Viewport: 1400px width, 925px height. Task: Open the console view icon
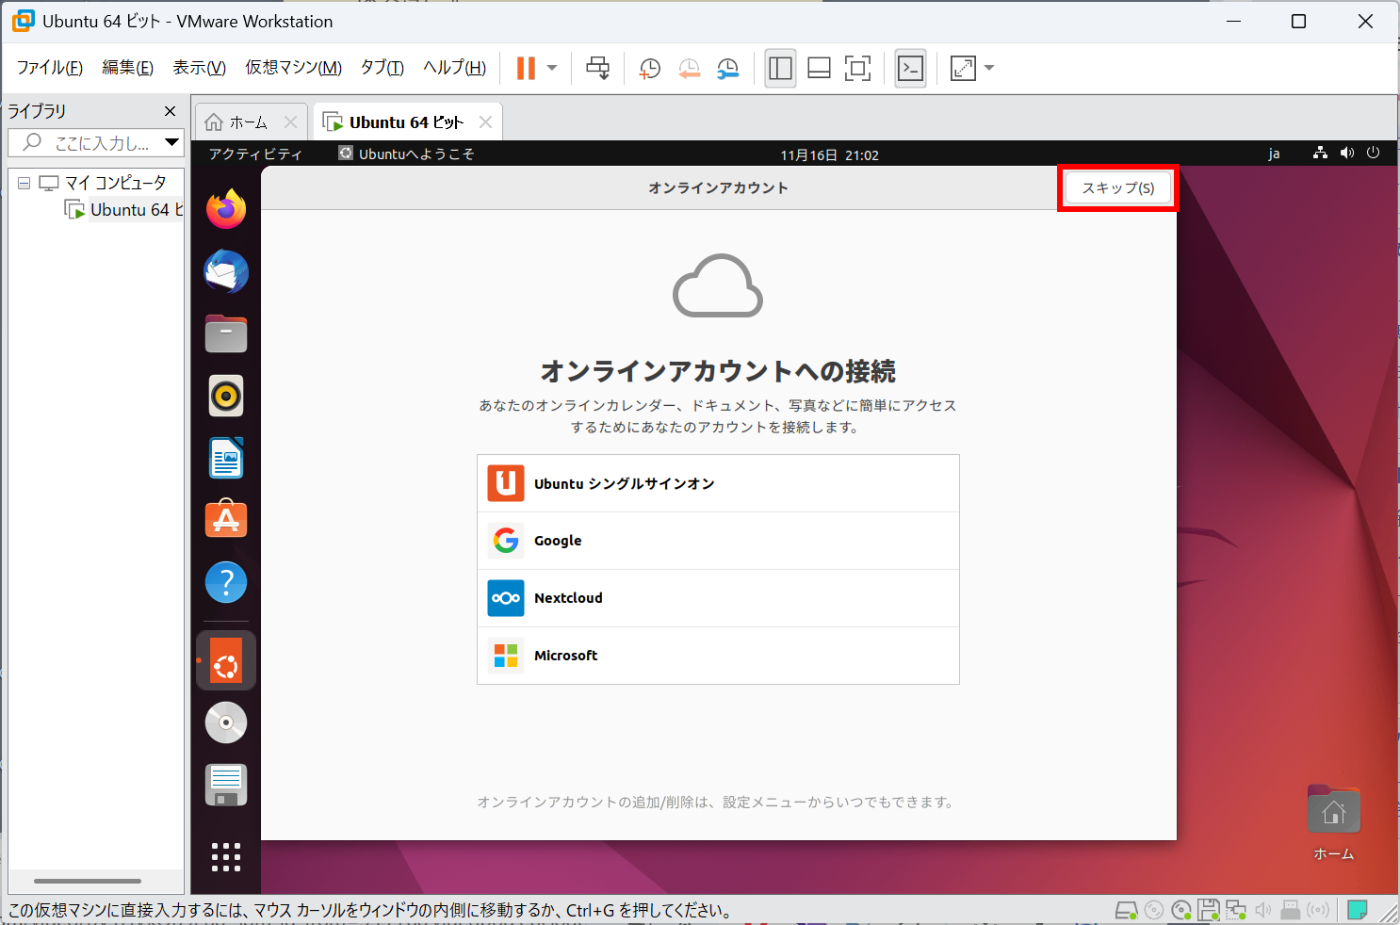pyautogui.click(x=910, y=68)
